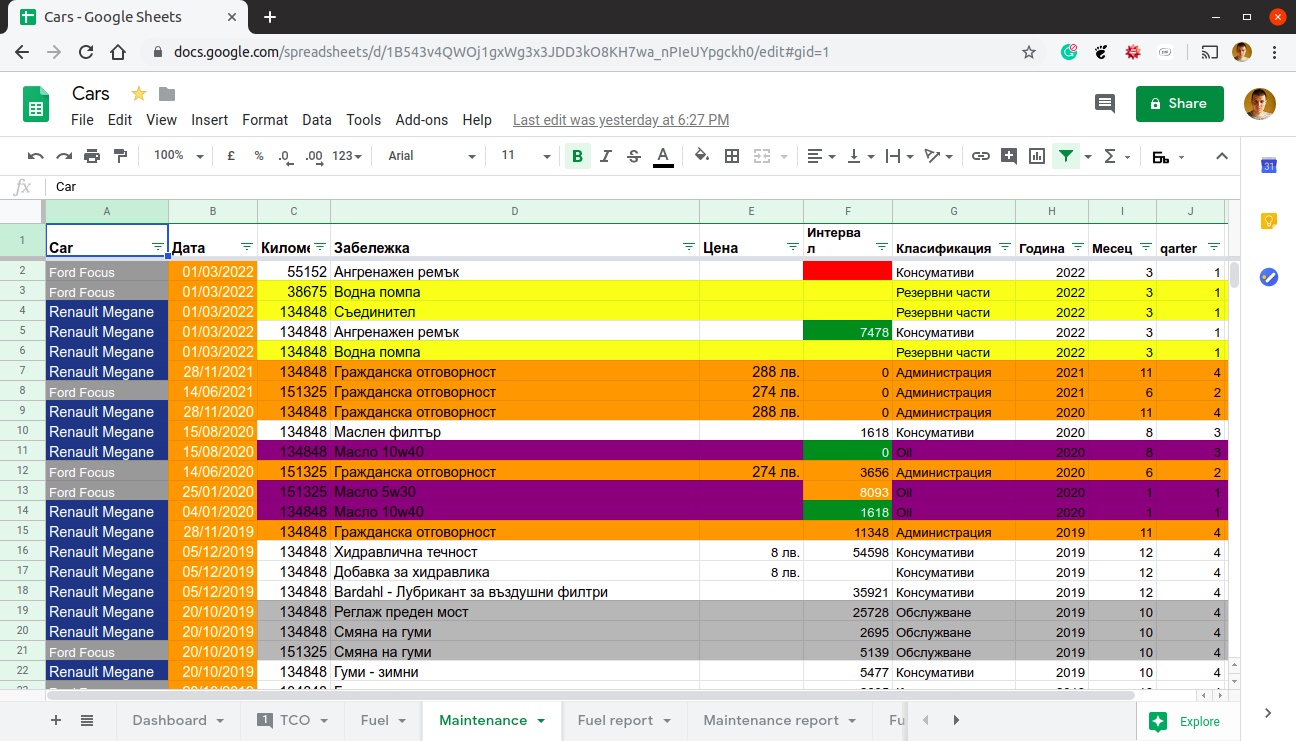Viewport: 1296px width, 741px height.
Task: Bookmark this page in Chrome address bar
Action: pyautogui.click(x=1029, y=52)
